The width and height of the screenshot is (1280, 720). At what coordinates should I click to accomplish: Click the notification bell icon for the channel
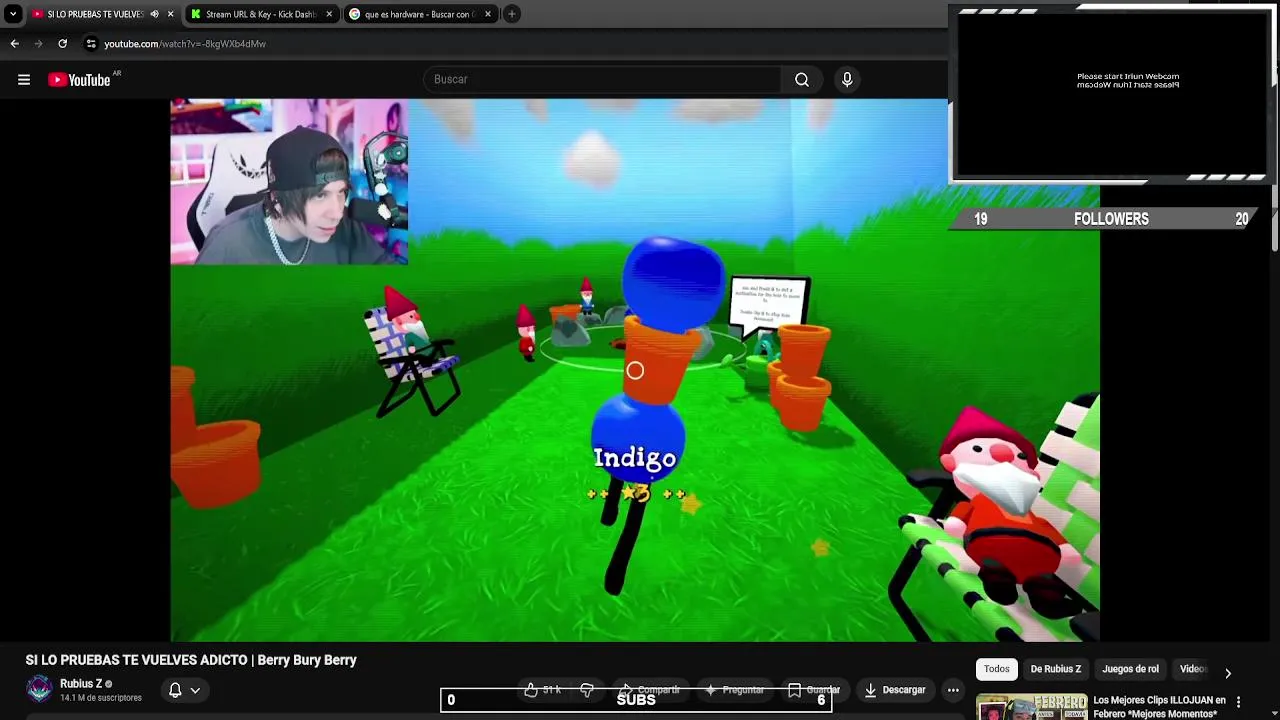175,690
